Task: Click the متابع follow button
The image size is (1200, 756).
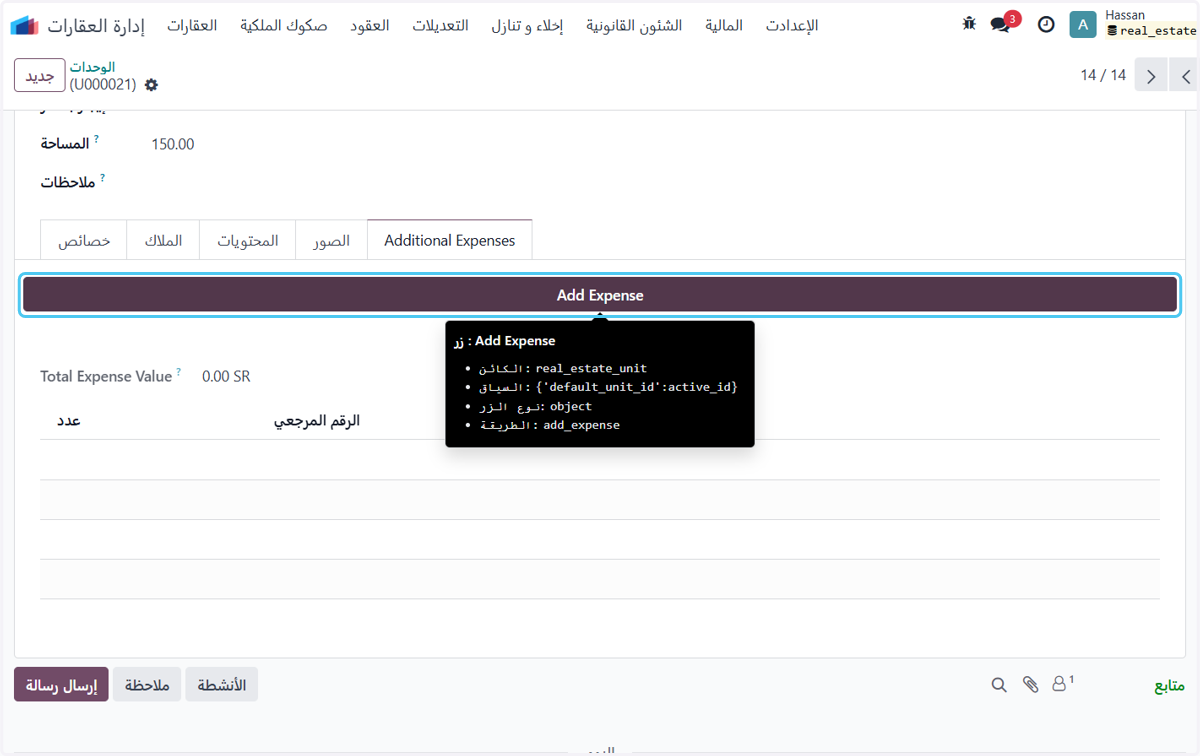Action: pyautogui.click(x=1169, y=685)
